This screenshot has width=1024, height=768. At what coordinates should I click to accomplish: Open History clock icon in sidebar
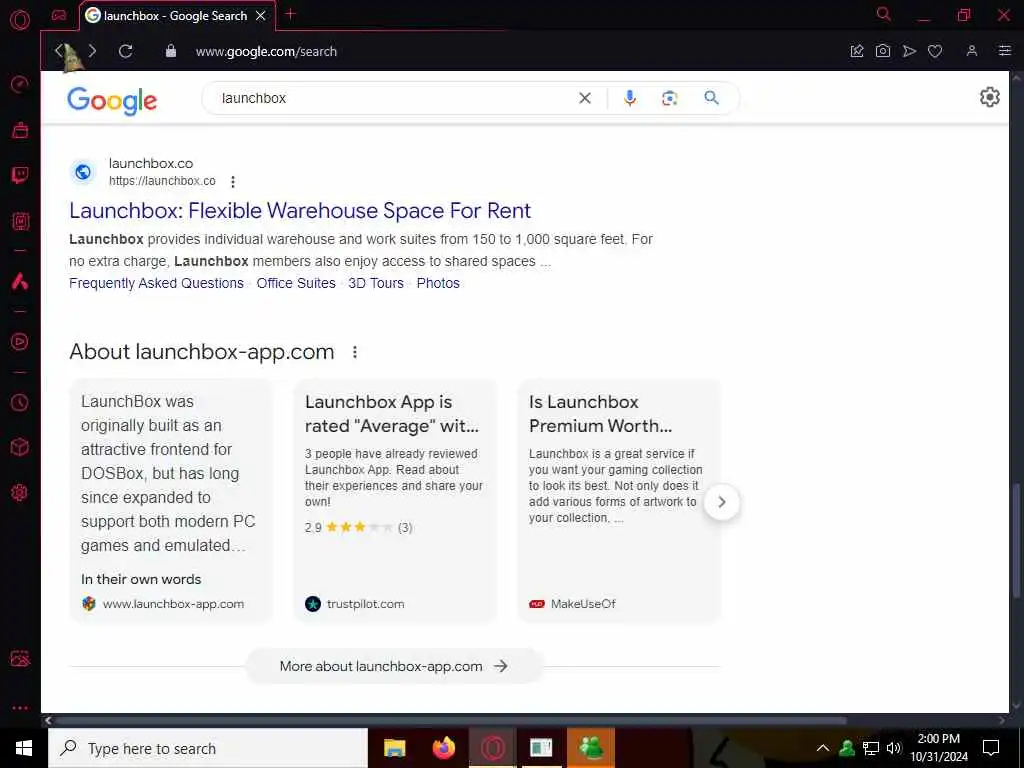pyautogui.click(x=20, y=402)
